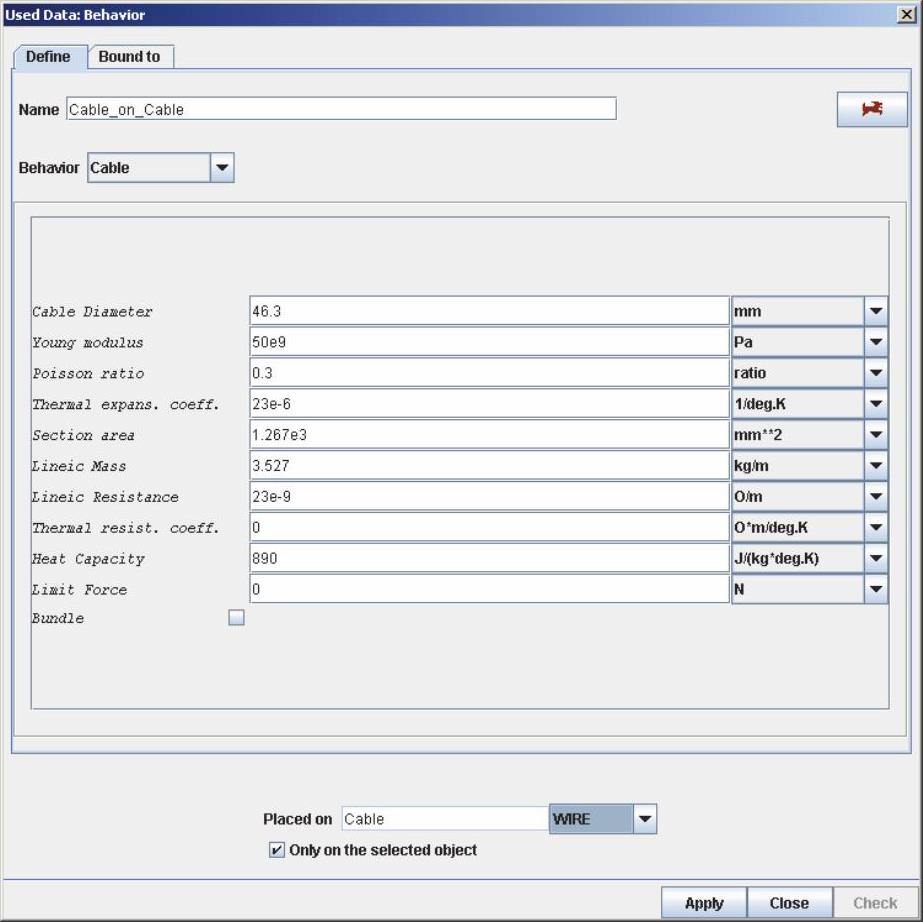This screenshot has width=923, height=922.
Task: Open the Lineic Resistance O/m unit dropdown
Action: (876, 497)
